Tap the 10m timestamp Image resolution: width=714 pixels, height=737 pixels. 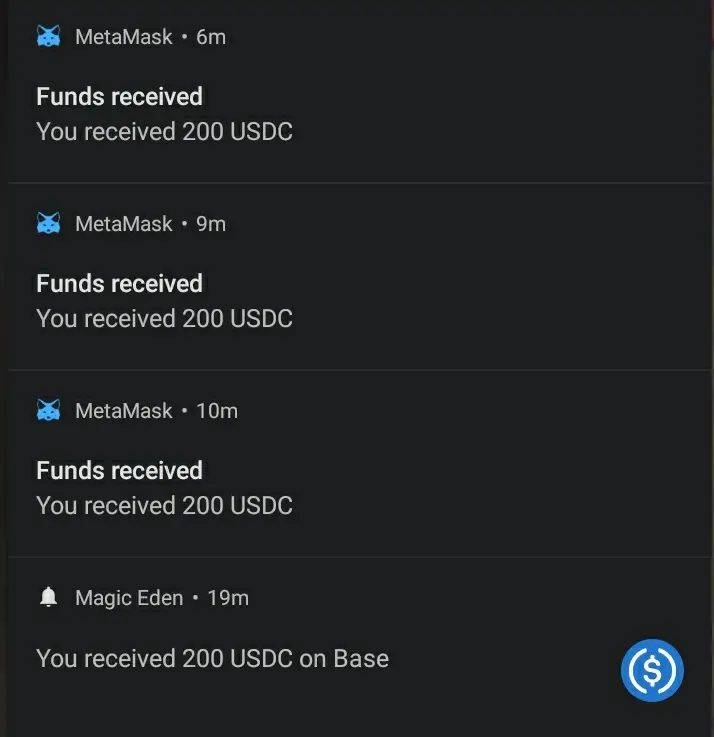tap(217, 411)
